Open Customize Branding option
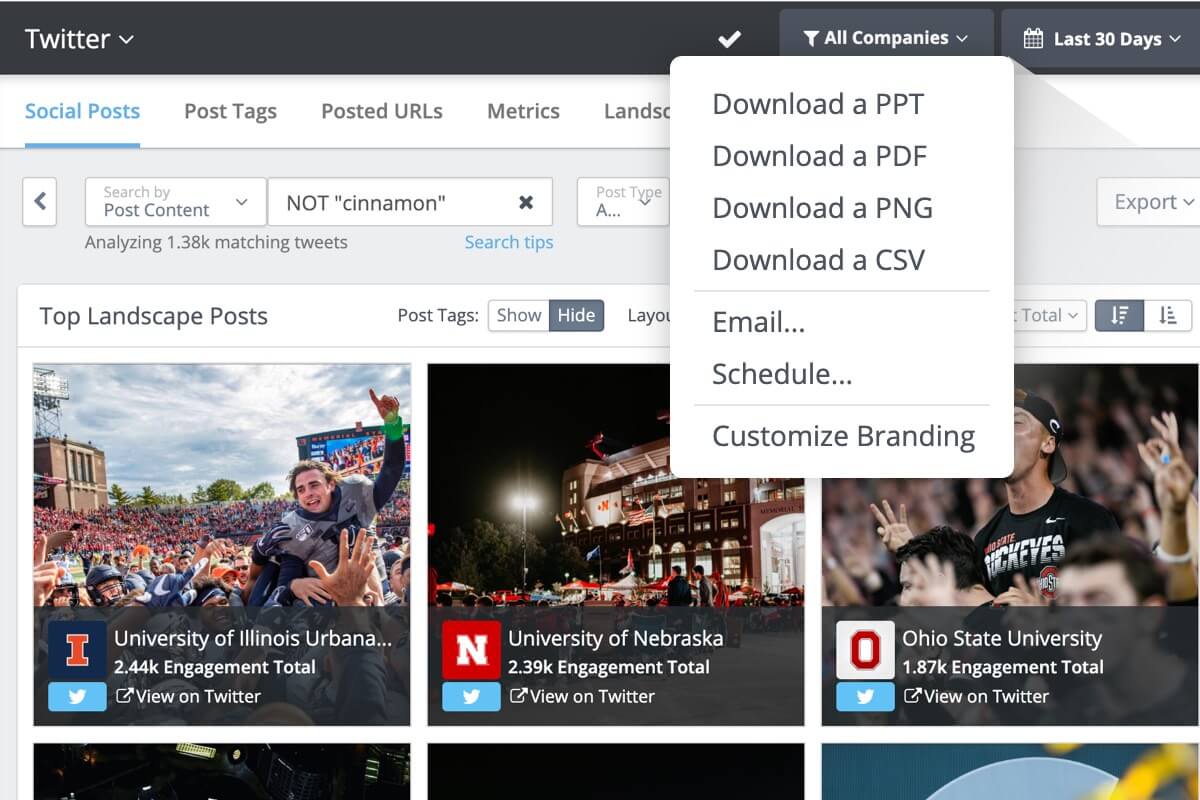Screen dimensions: 1200x800 (x=841, y=436)
